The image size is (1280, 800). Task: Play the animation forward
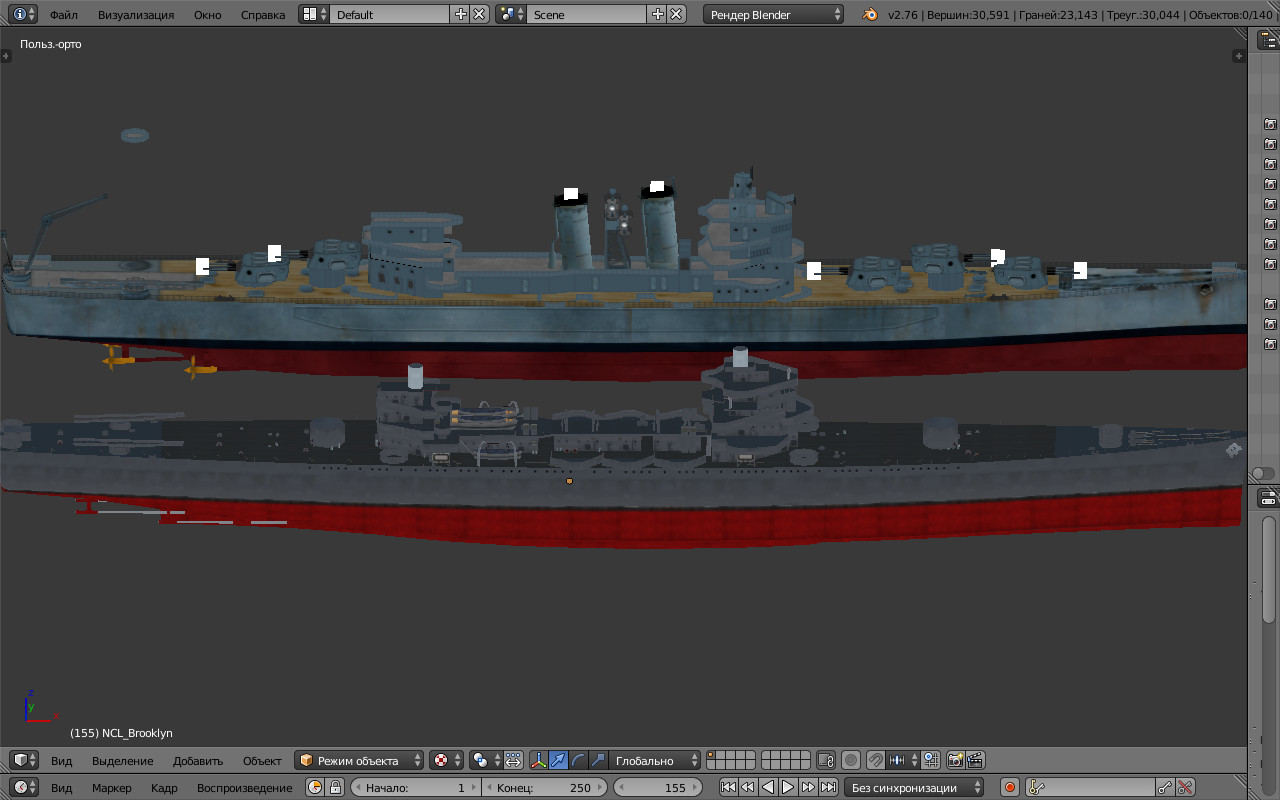788,788
